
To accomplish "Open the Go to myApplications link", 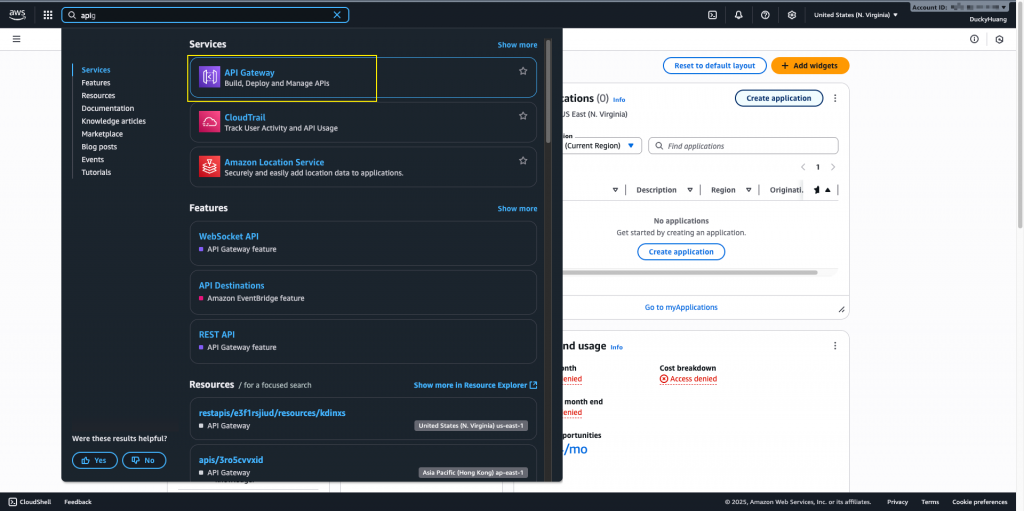I will (681, 307).
